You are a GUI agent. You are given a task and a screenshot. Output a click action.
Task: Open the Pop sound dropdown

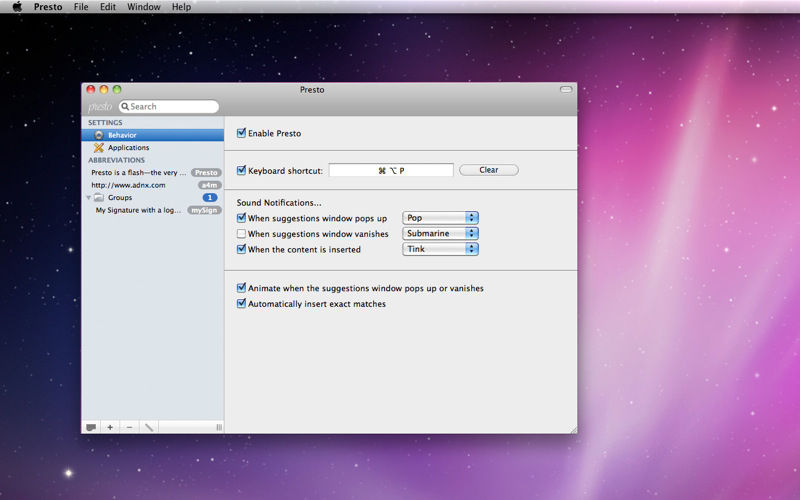pyautogui.click(x=440, y=218)
